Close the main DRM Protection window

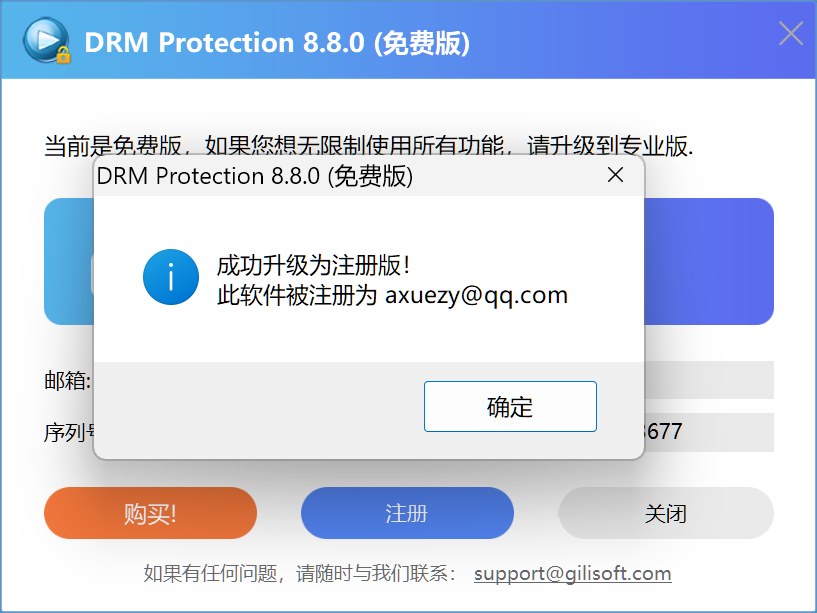click(790, 34)
